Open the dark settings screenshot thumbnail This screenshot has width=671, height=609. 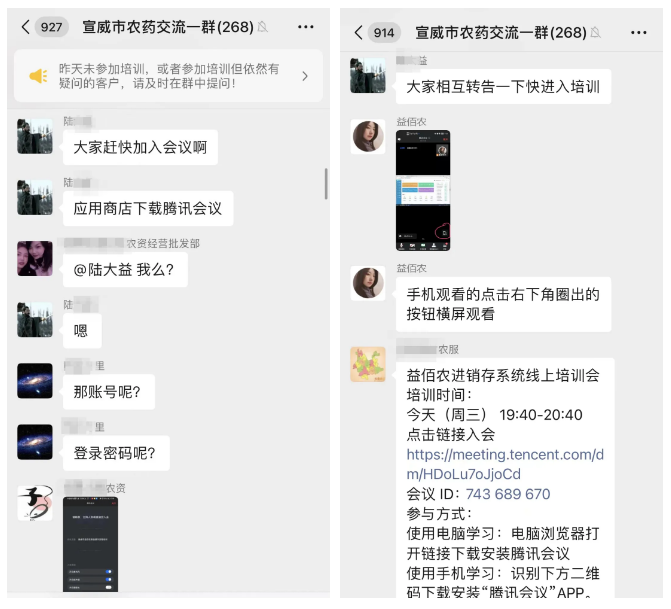point(90,544)
